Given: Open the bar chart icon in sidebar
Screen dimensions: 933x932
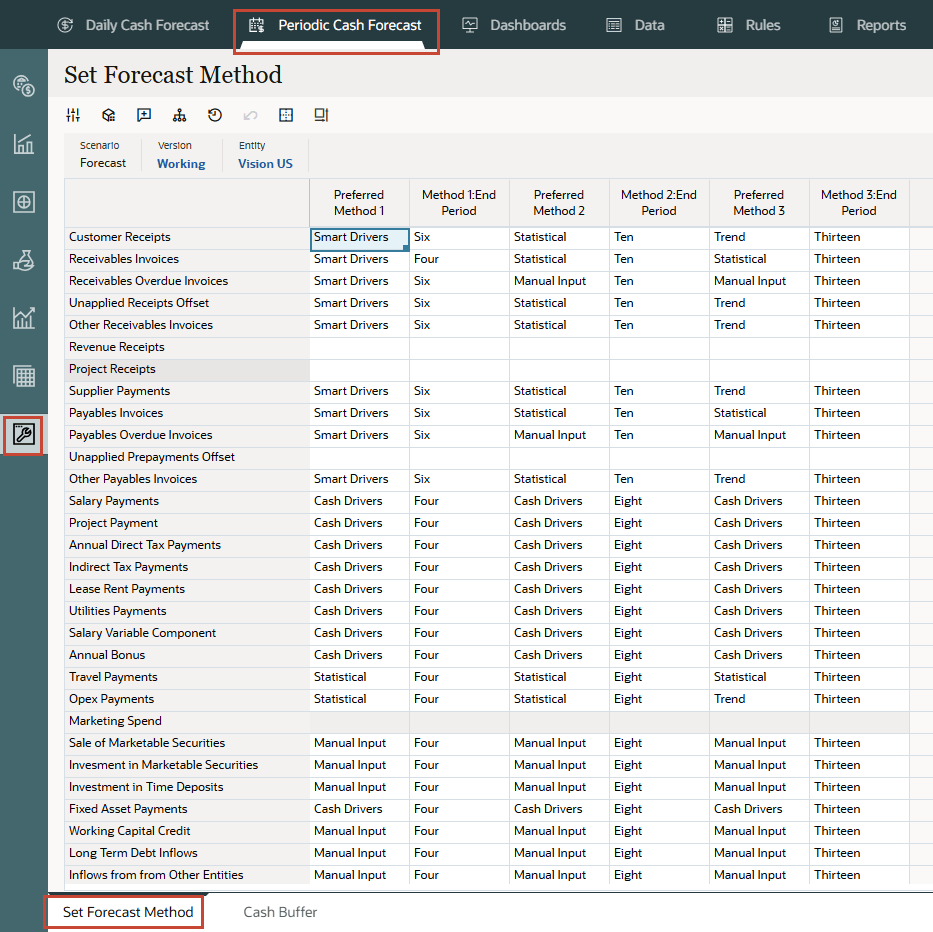Looking at the screenshot, I should (x=24, y=144).
